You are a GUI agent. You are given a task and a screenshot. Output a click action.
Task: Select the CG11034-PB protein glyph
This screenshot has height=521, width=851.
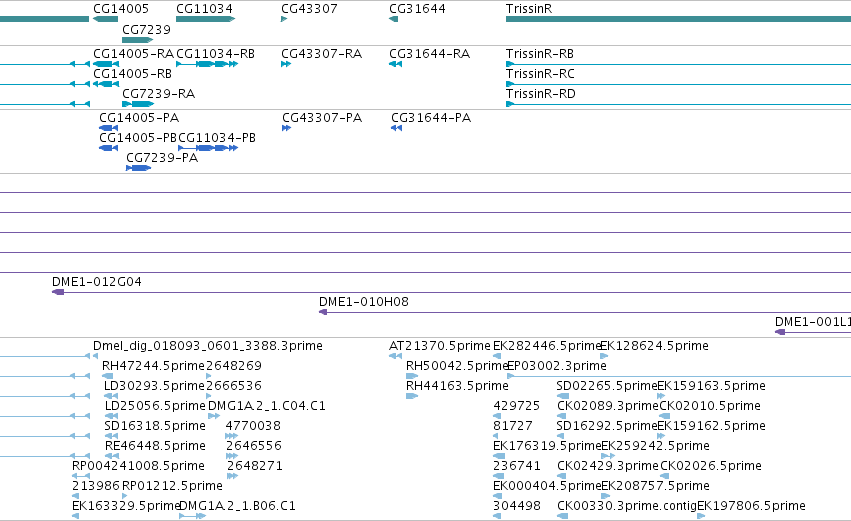coord(208,148)
